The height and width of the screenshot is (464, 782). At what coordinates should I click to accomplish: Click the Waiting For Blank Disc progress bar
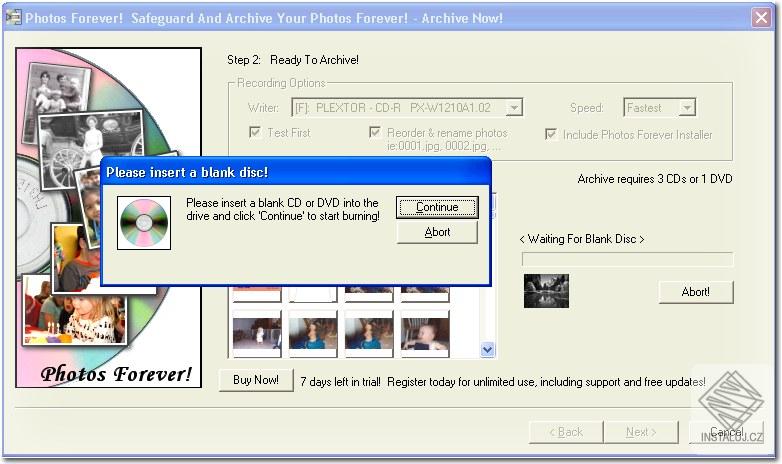[x=627, y=259]
